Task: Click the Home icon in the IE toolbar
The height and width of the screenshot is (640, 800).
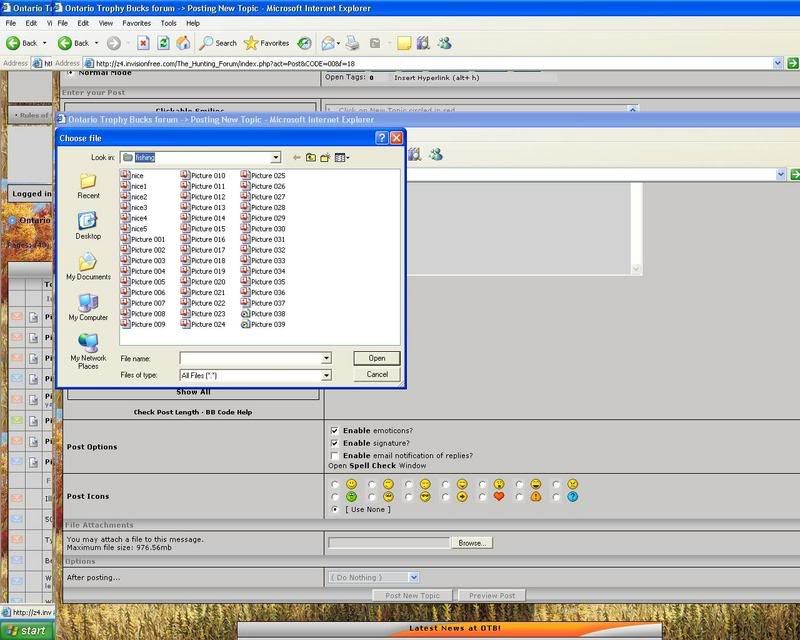Action: pos(183,43)
